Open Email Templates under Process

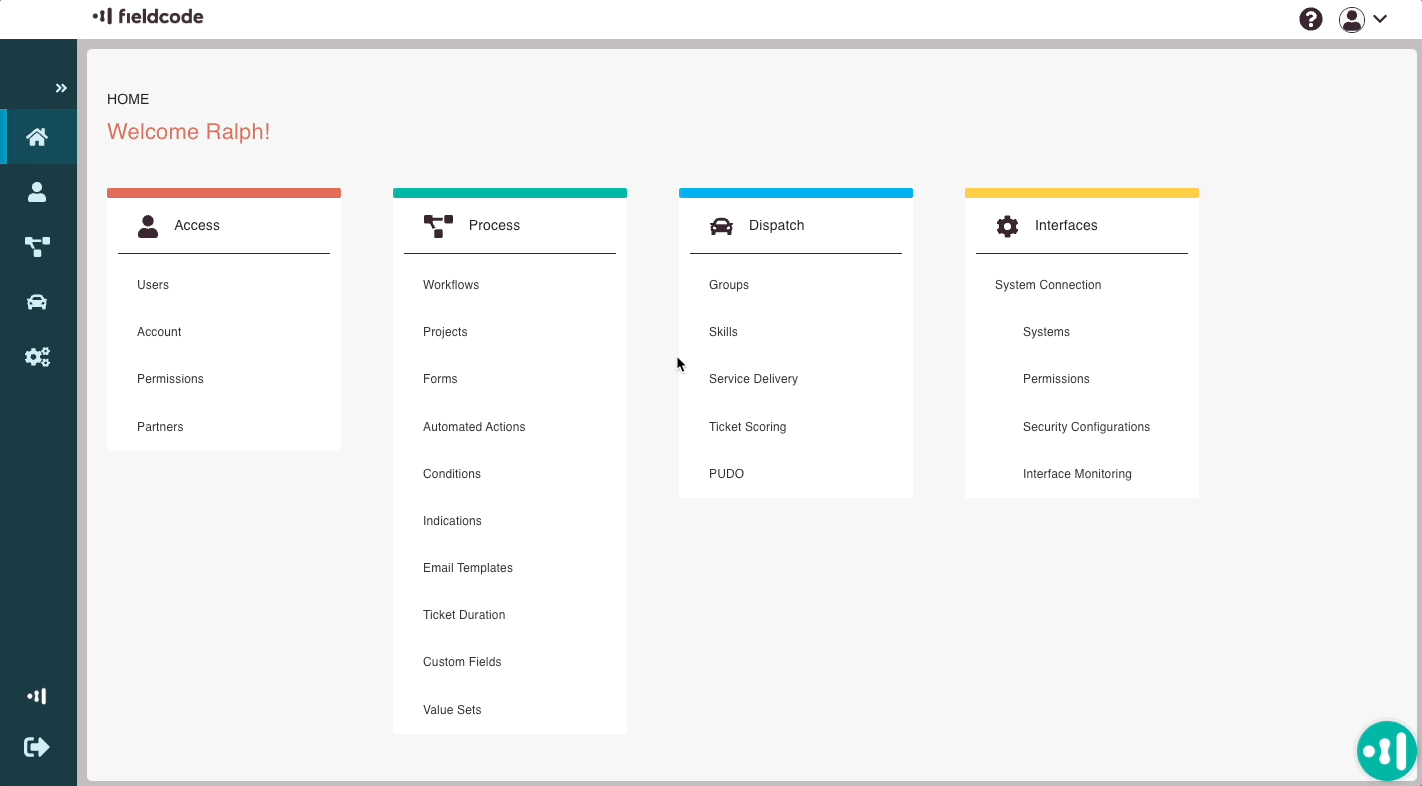point(468,568)
